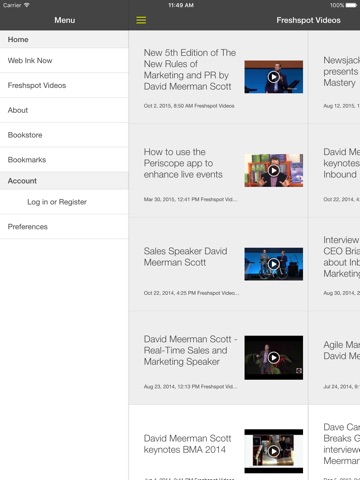The width and height of the screenshot is (360, 480).
Task: Open the Dave Carroll interview article in second column
Action: coord(341,444)
